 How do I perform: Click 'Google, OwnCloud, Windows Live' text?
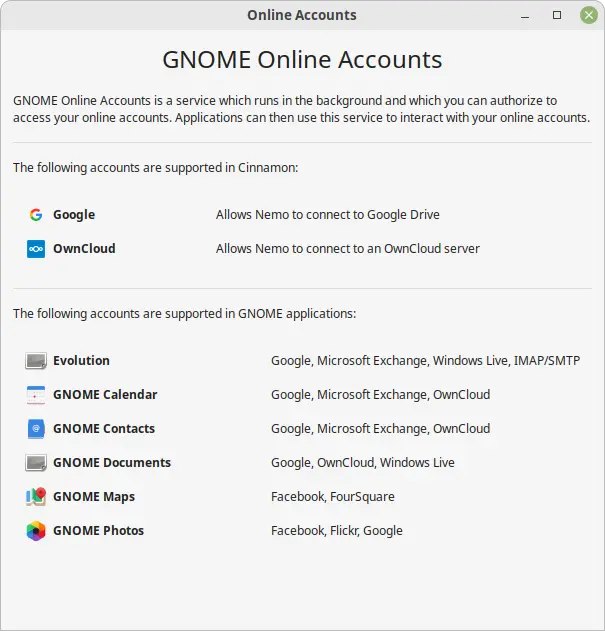[x=363, y=463]
